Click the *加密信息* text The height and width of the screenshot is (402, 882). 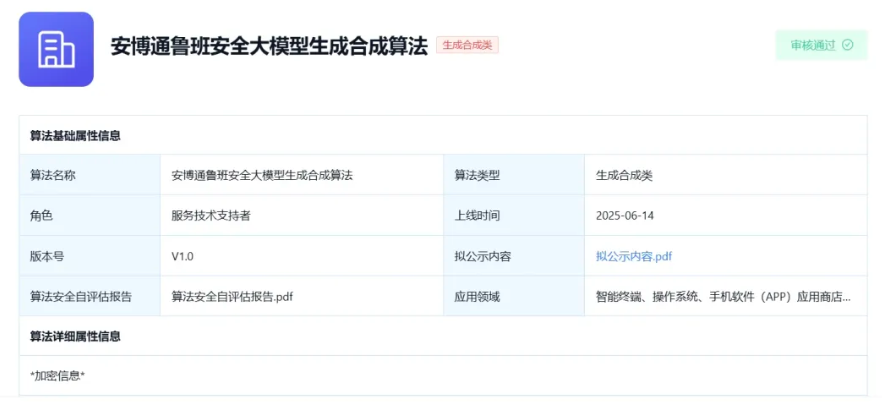pyautogui.click(x=58, y=375)
